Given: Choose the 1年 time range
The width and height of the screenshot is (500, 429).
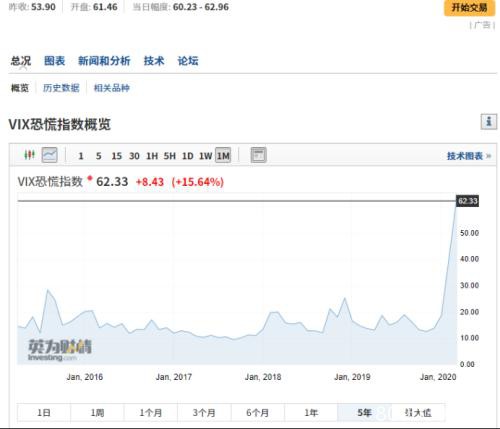Looking at the screenshot, I should (x=311, y=413).
